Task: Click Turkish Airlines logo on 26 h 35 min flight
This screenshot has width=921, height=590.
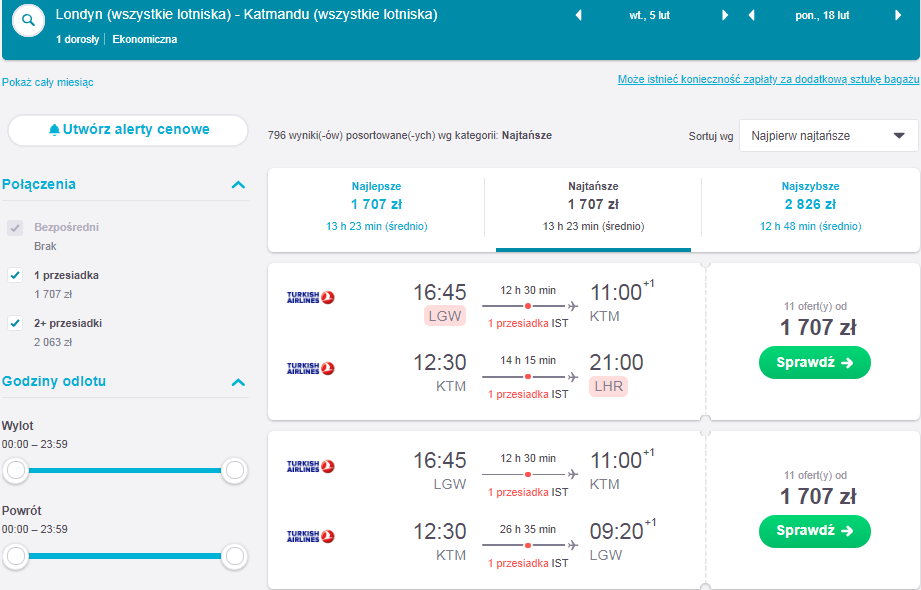Action: point(310,536)
